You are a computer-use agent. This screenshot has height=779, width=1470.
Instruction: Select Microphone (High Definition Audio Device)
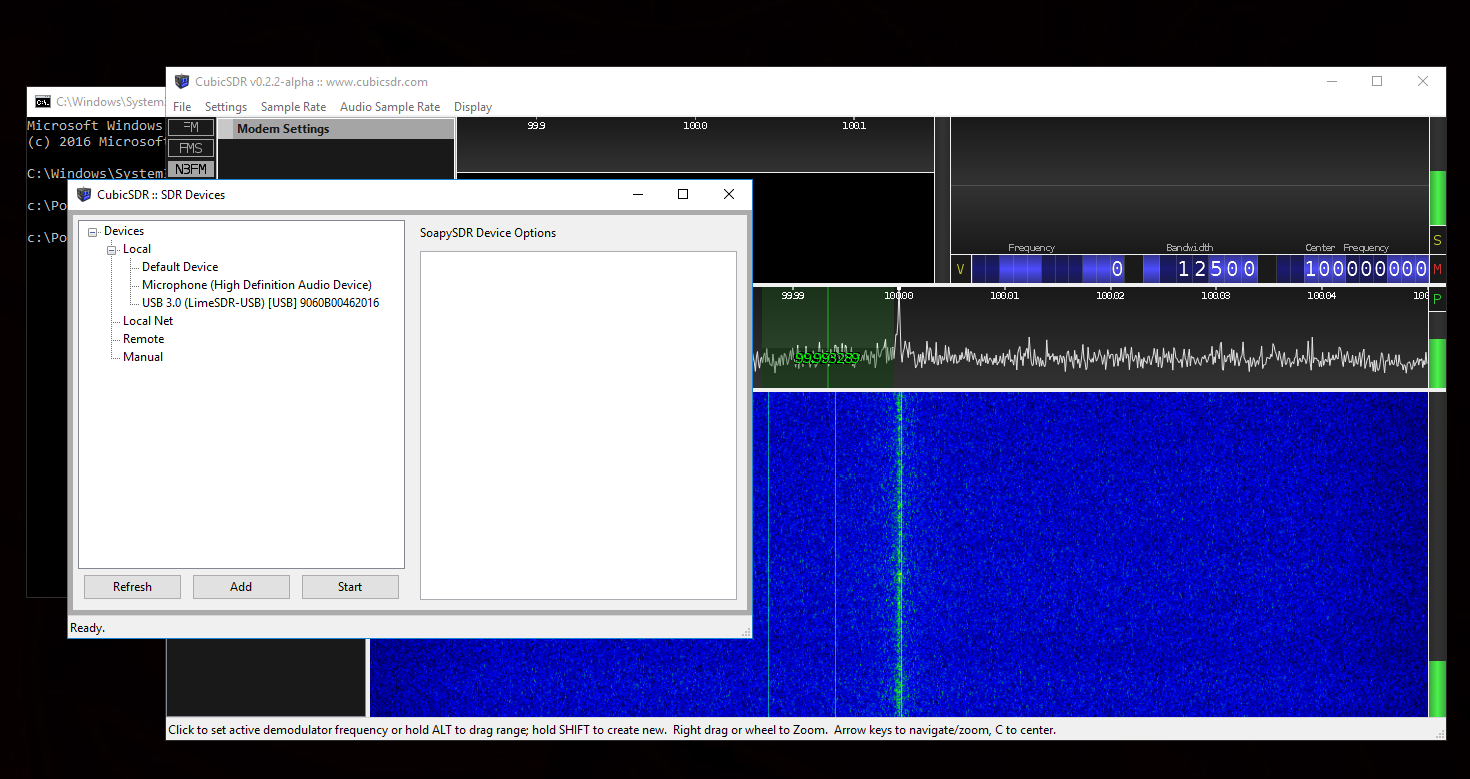tap(257, 285)
